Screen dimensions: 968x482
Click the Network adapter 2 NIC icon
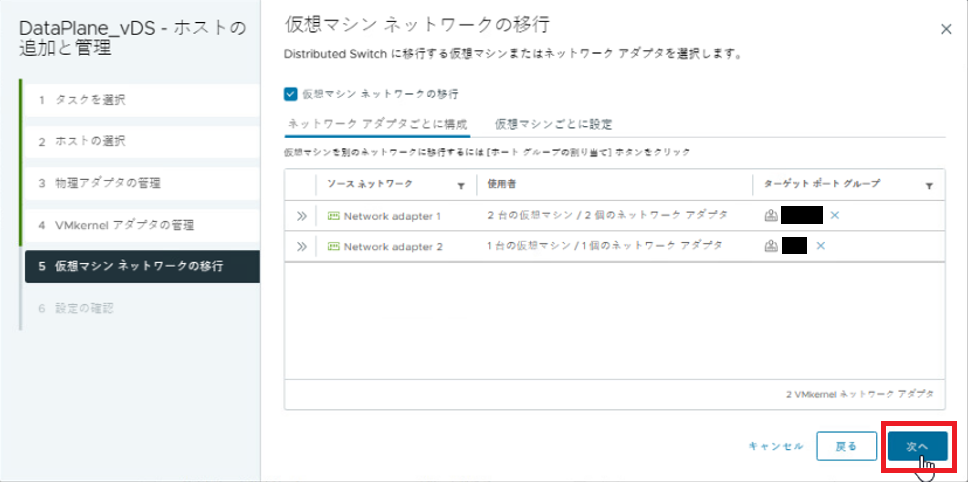tap(333, 246)
